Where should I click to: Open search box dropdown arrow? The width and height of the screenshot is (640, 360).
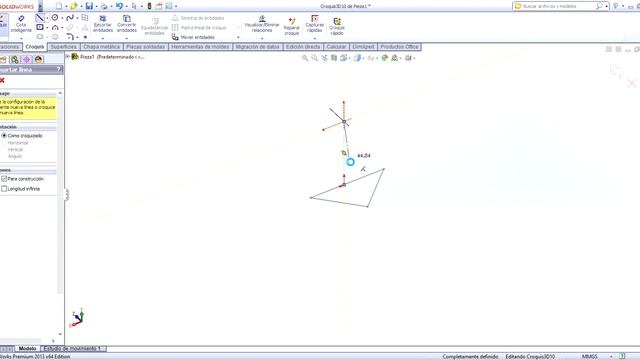(607, 6)
